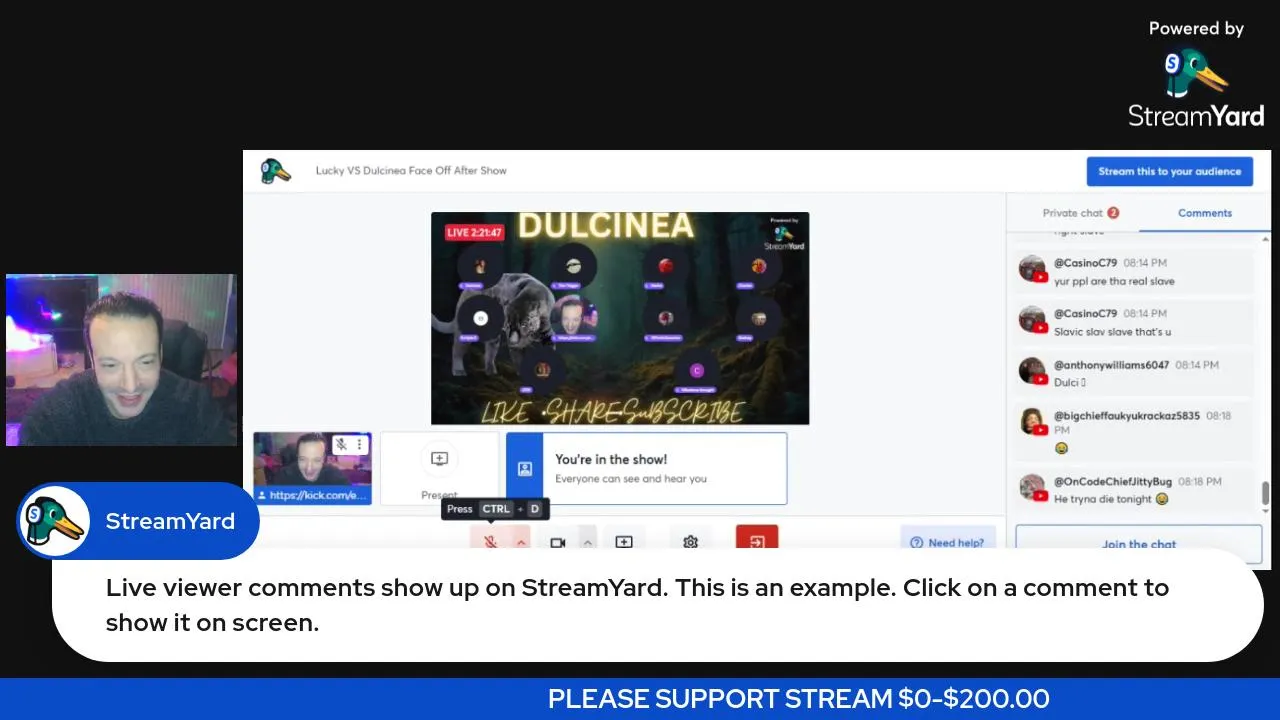Click the Private chat unread badge
The image size is (1280, 720).
(x=1113, y=213)
